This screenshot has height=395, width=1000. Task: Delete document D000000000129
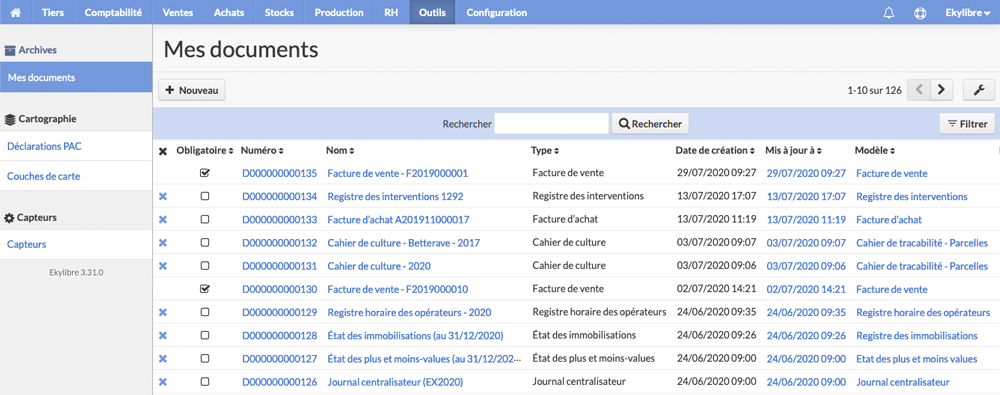click(x=163, y=313)
